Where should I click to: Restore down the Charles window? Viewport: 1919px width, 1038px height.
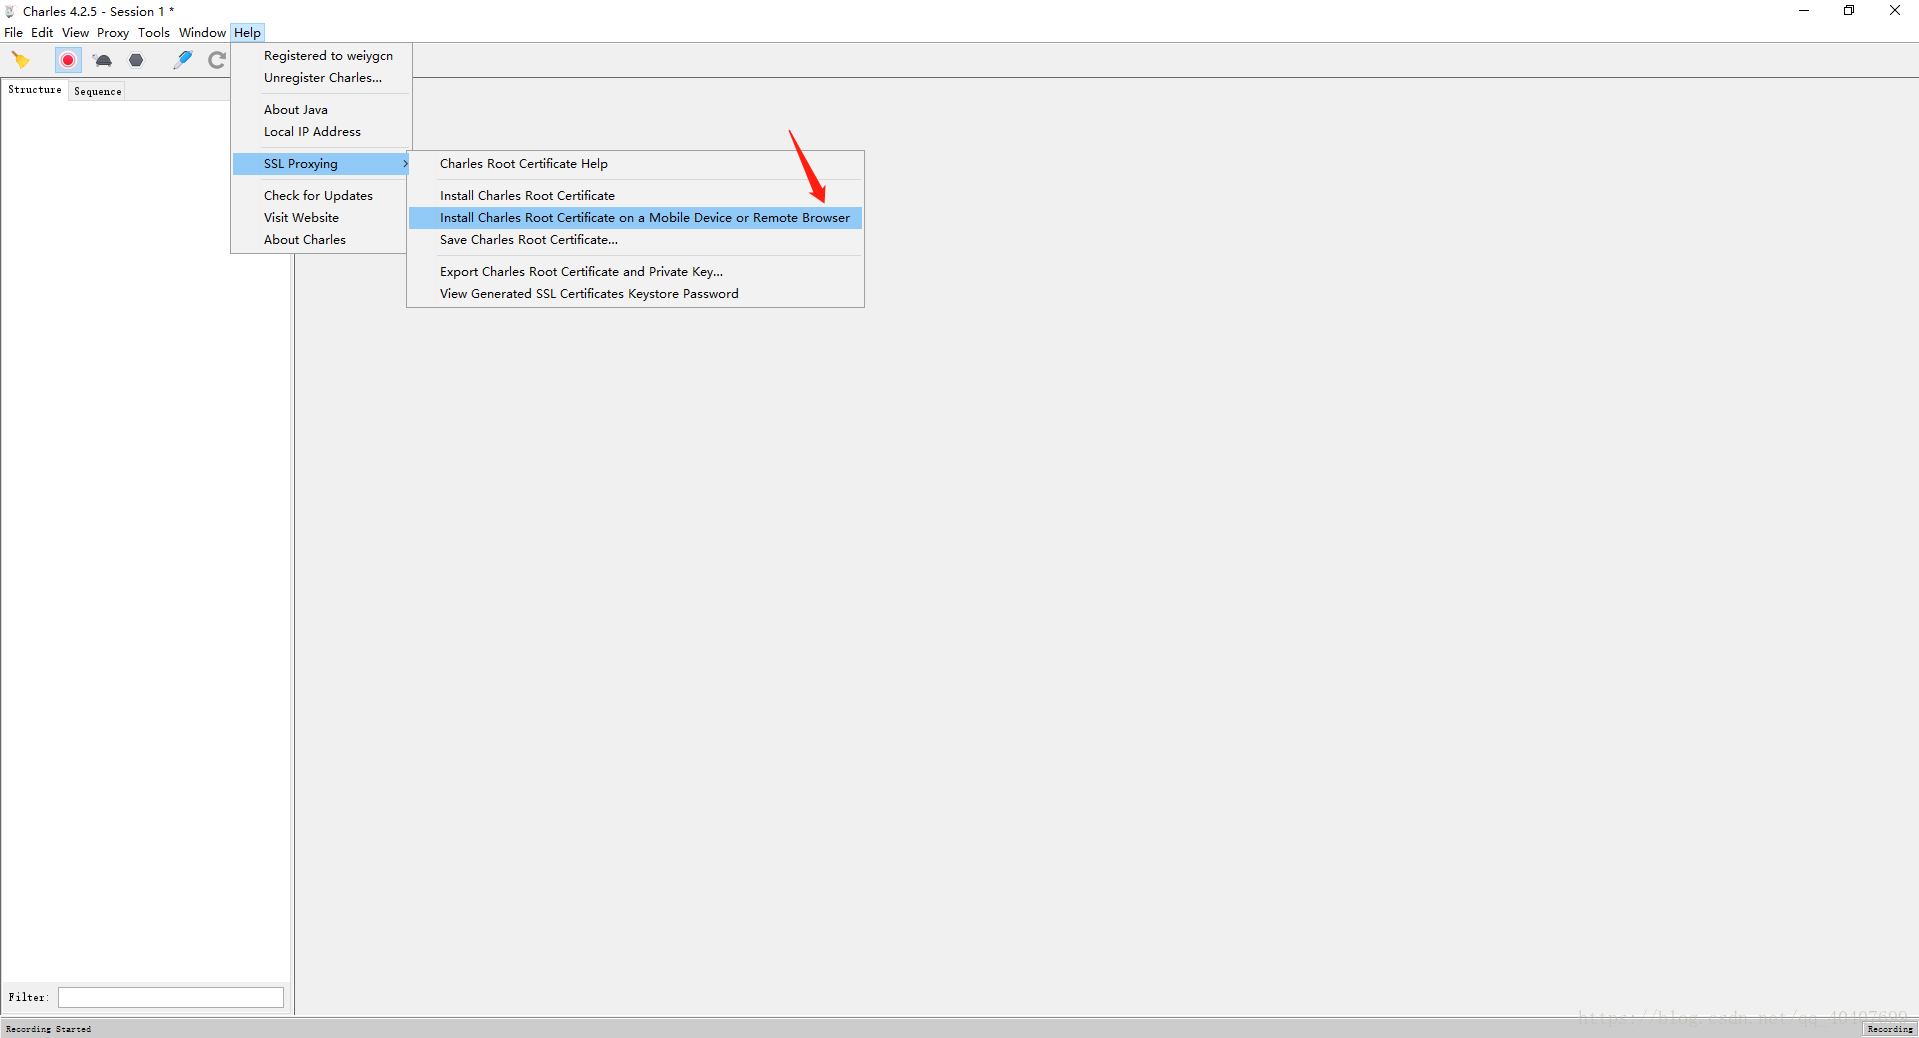pyautogui.click(x=1849, y=11)
